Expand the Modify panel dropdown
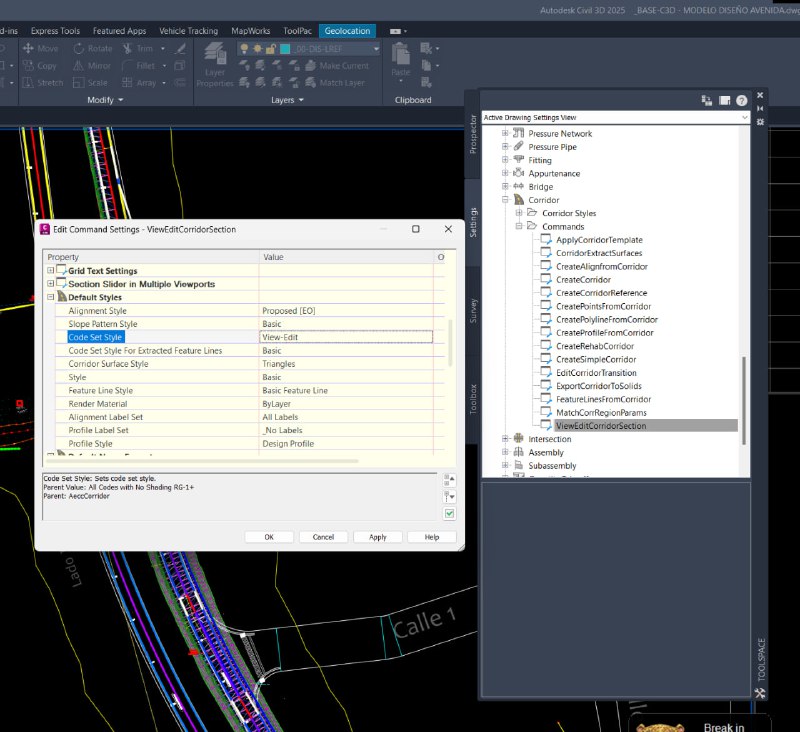The width and height of the screenshot is (800, 732). click(x=121, y=100)
